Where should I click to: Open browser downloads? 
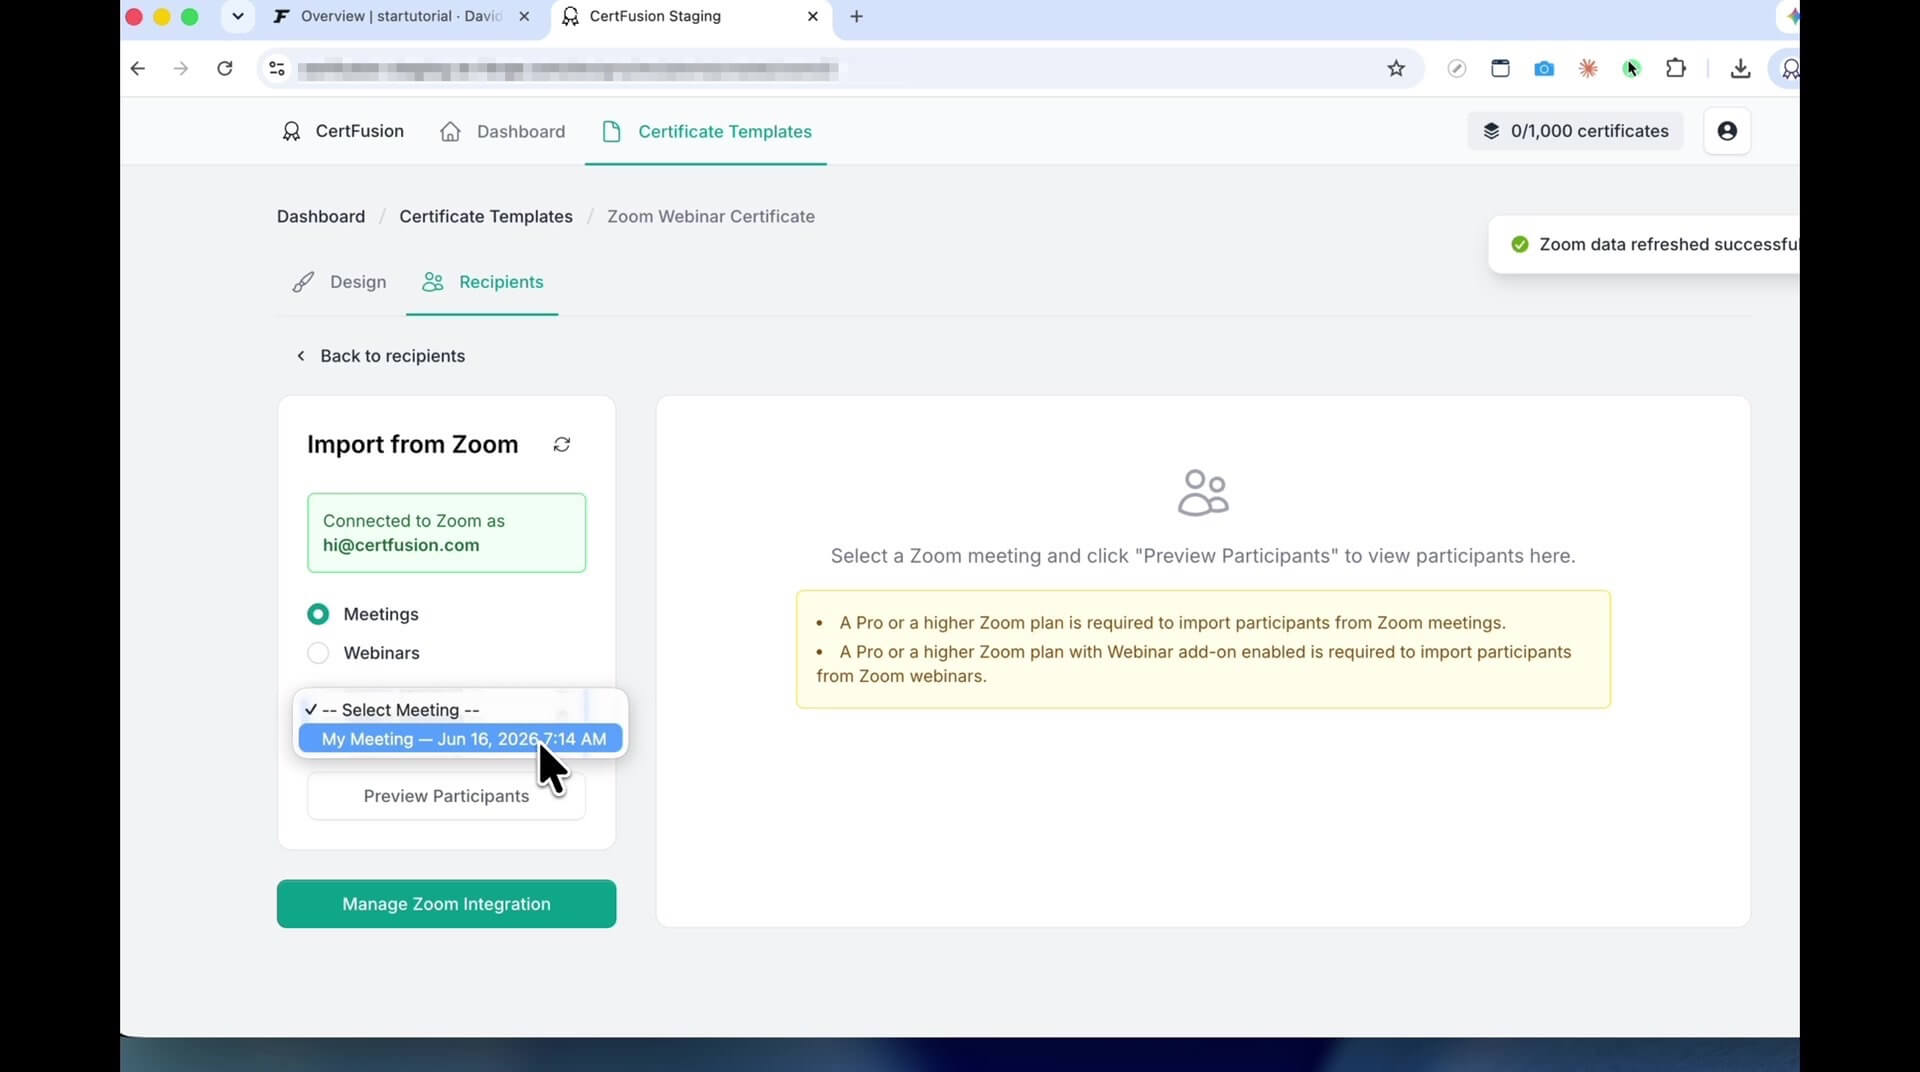click(x=1740, y=68)
